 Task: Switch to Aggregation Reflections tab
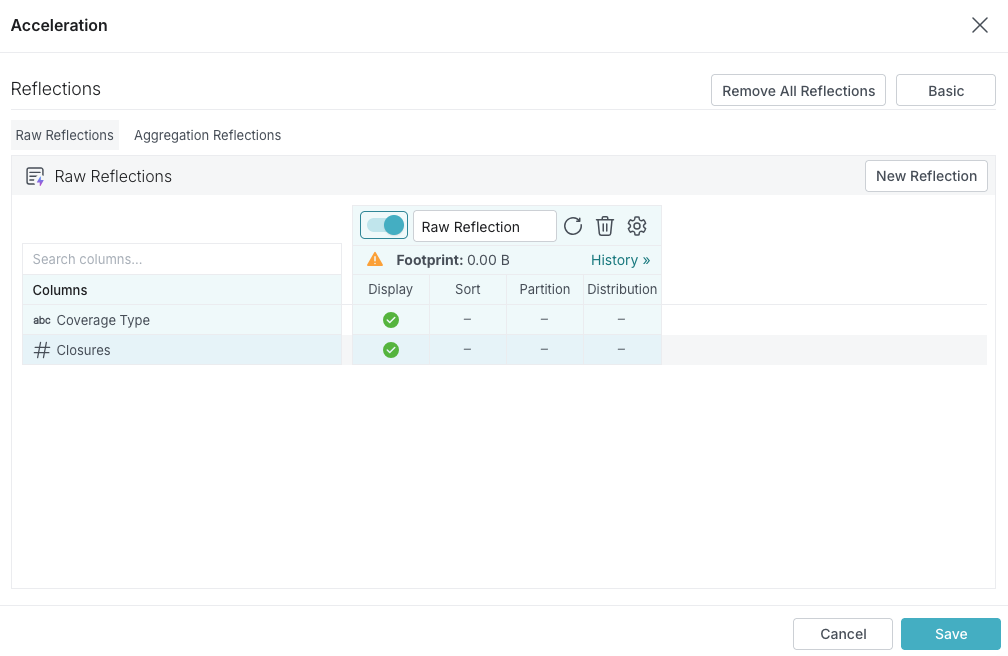coord(207,135)
